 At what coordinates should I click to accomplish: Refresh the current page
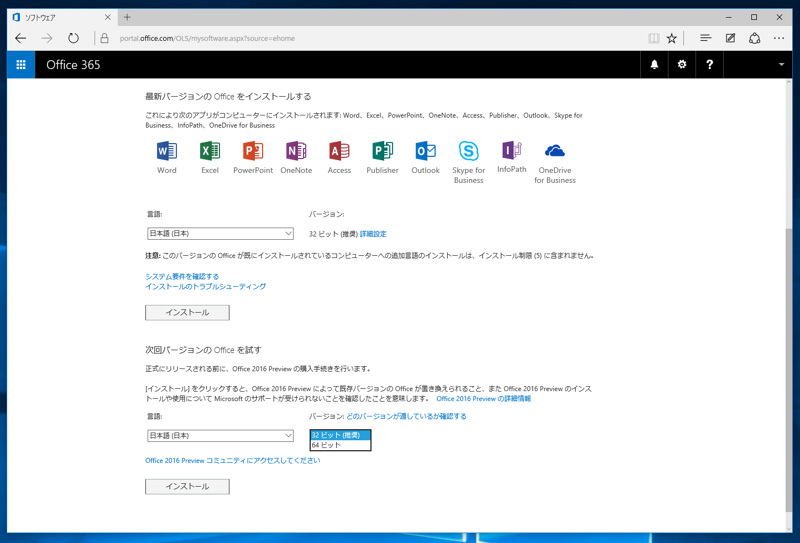coord(73,38)
